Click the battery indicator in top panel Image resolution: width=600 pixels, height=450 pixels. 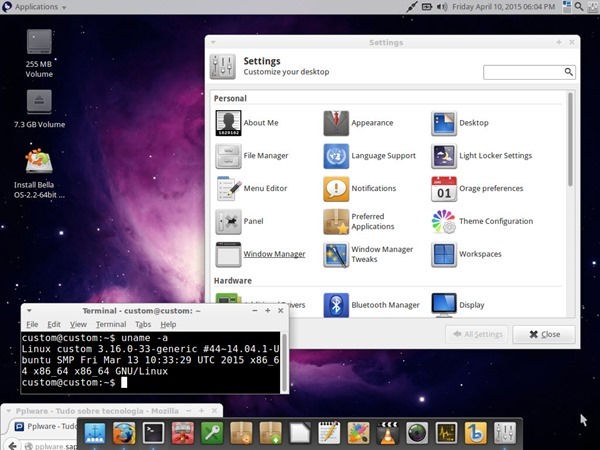click(427, 7)
